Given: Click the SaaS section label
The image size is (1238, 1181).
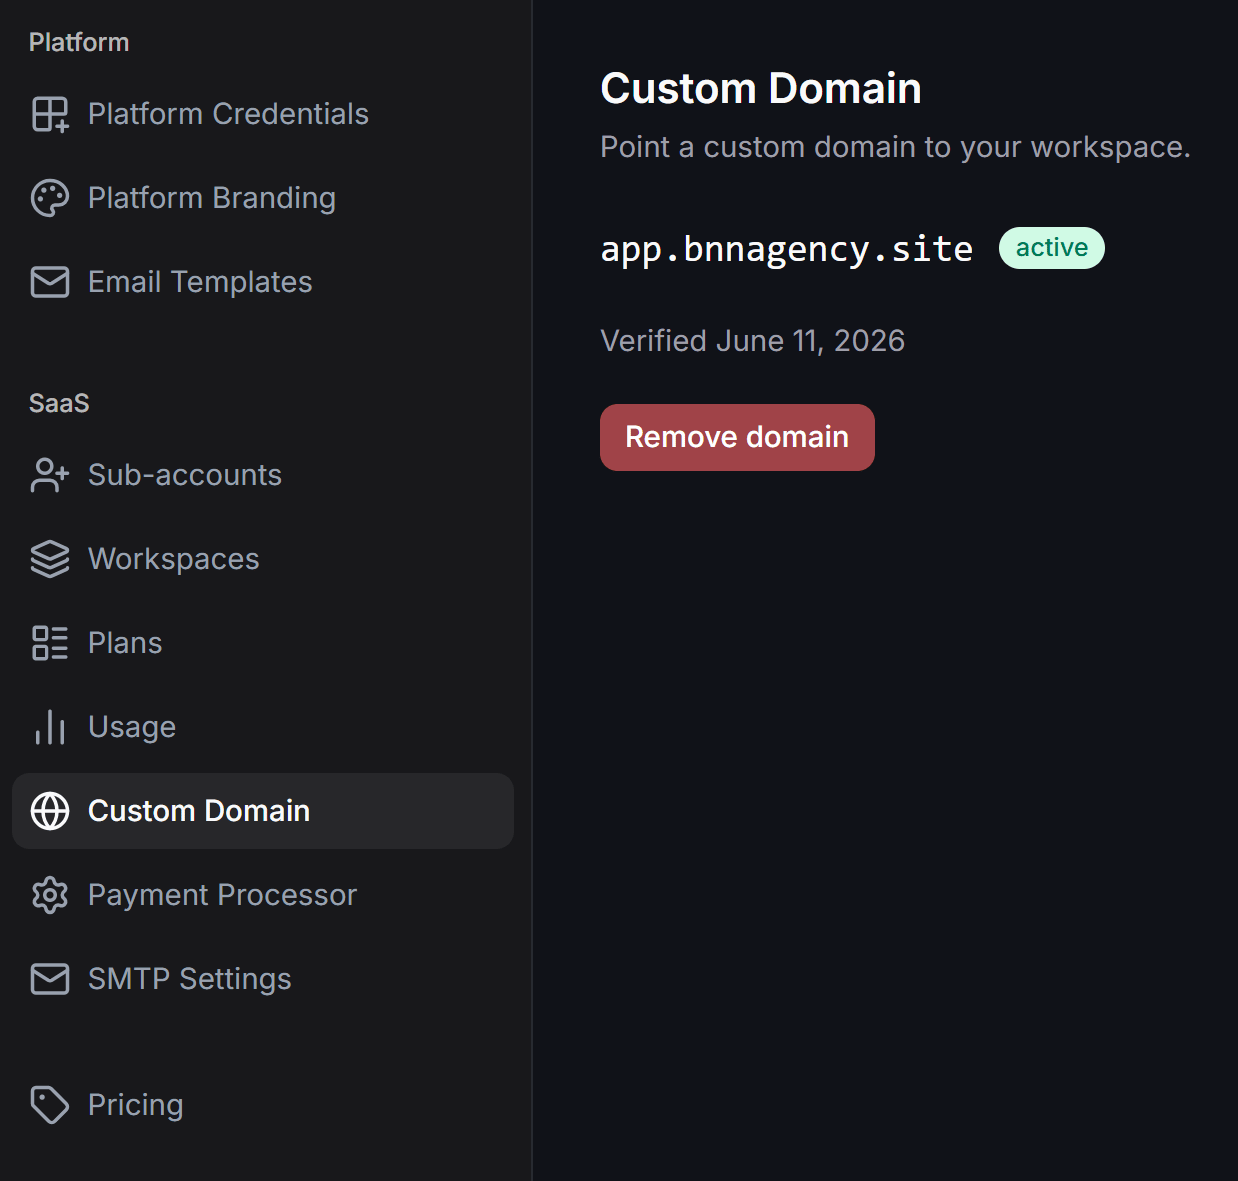Looking at the screenshot, I should coord(59,403).
